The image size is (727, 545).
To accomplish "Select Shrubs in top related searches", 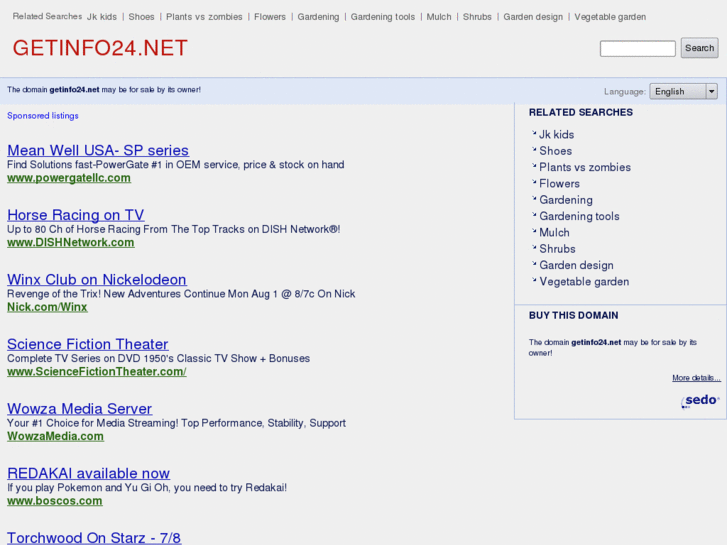I will click(477, 17).
